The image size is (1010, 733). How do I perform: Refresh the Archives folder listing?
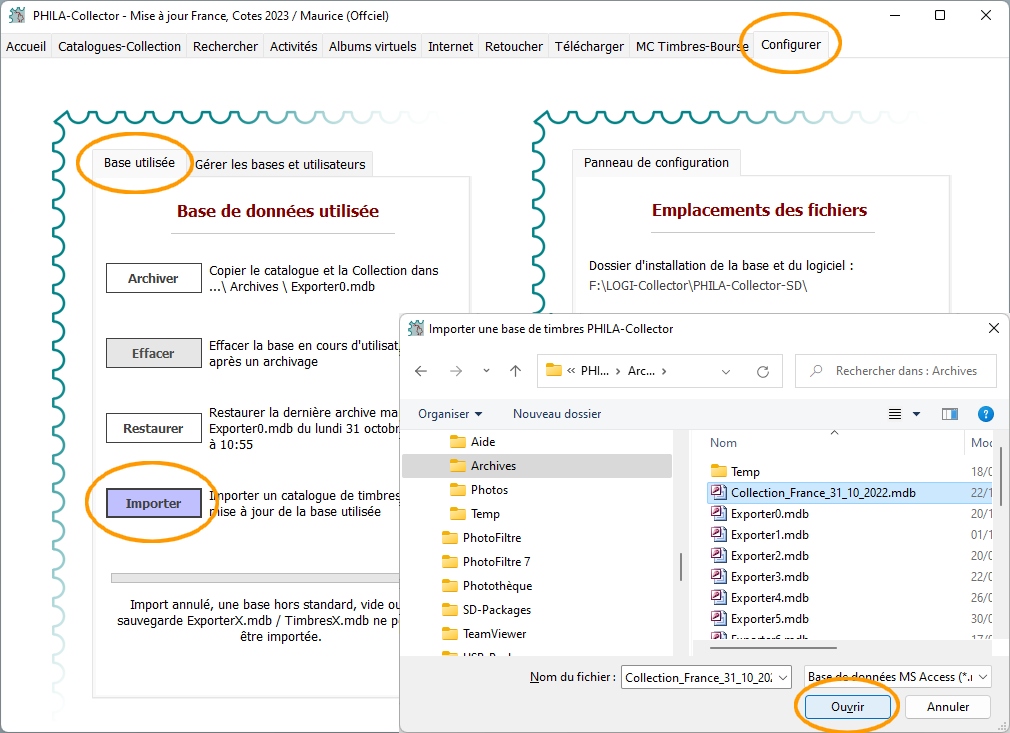(x=763, y=372)
